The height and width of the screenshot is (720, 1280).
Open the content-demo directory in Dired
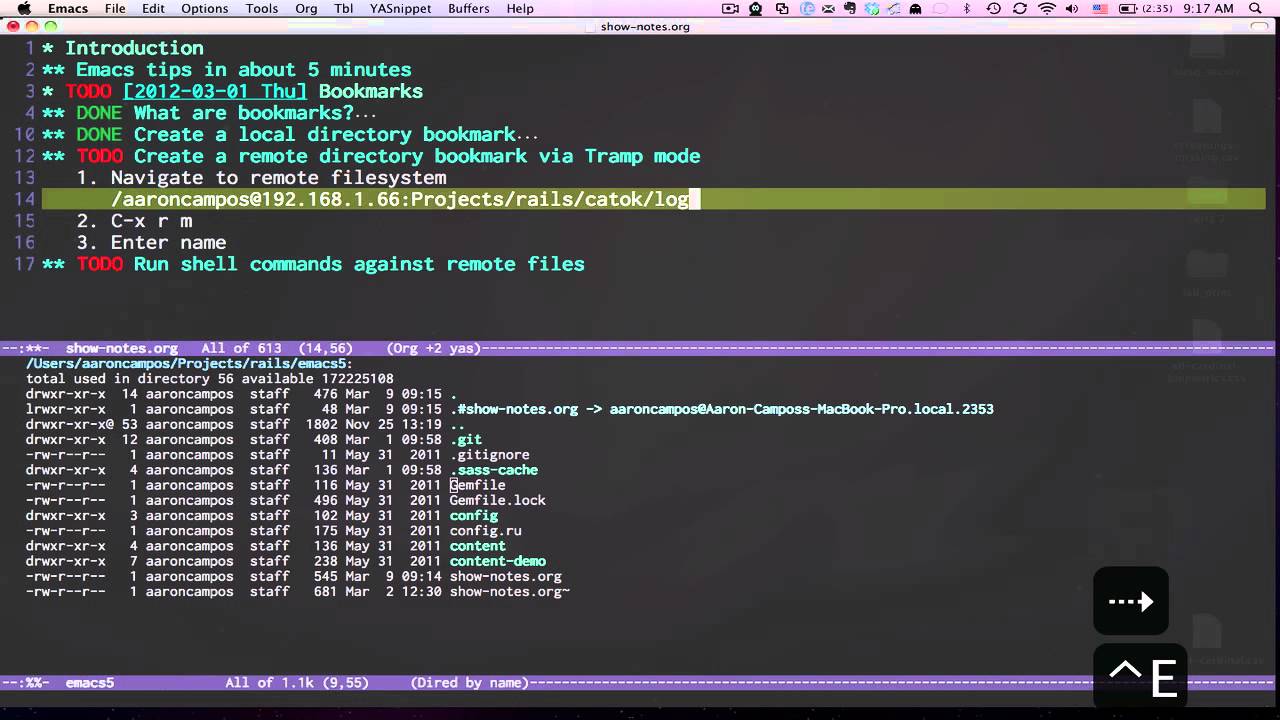498,561
